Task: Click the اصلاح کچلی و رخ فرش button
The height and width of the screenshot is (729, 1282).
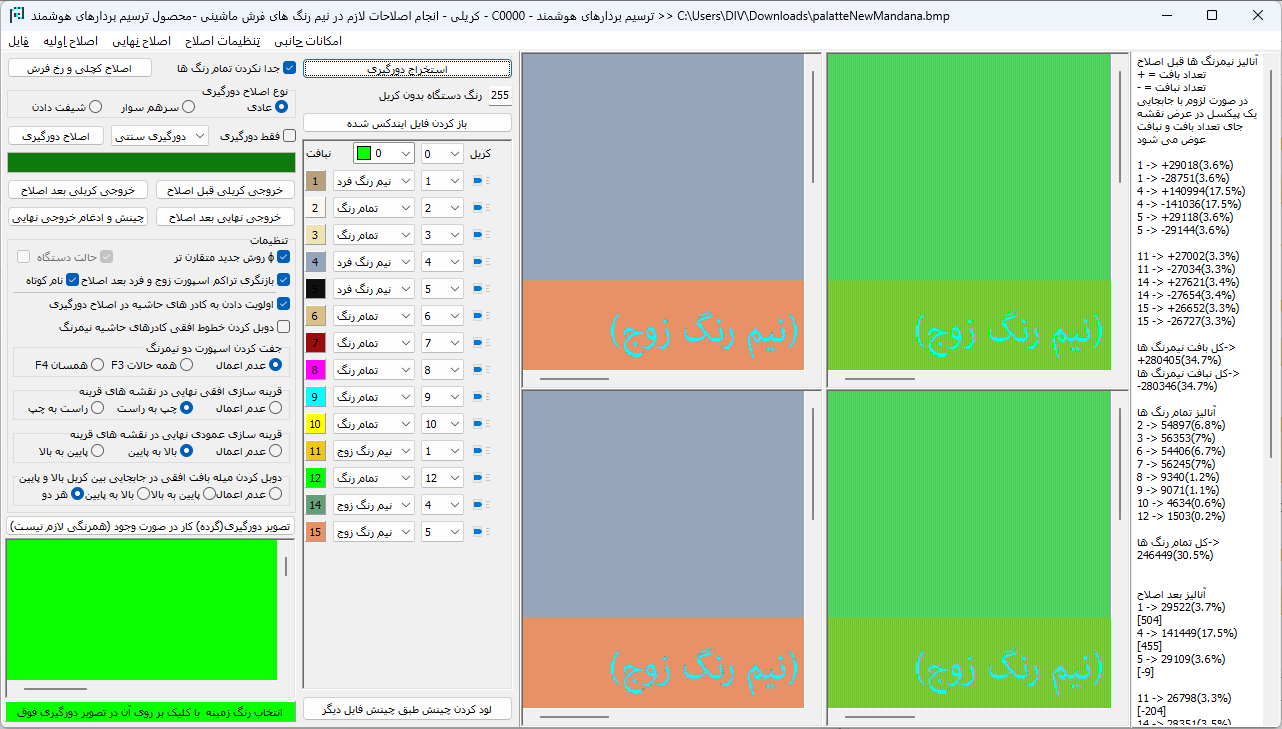Action: (x=79, y=68)
